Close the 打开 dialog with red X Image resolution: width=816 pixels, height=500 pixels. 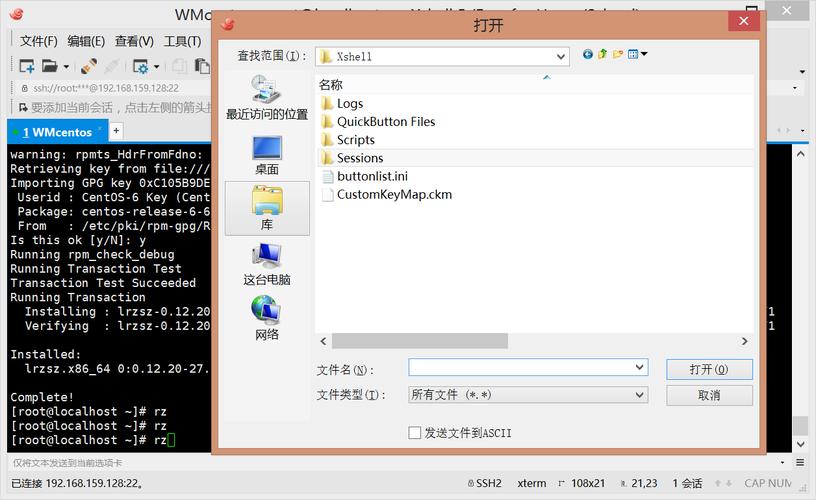point(744,21)
